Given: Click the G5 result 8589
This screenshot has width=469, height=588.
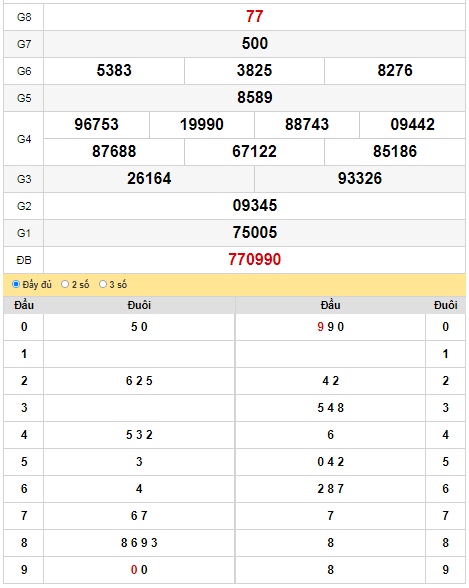Looking at the screenshot, I should coord(255,98).
